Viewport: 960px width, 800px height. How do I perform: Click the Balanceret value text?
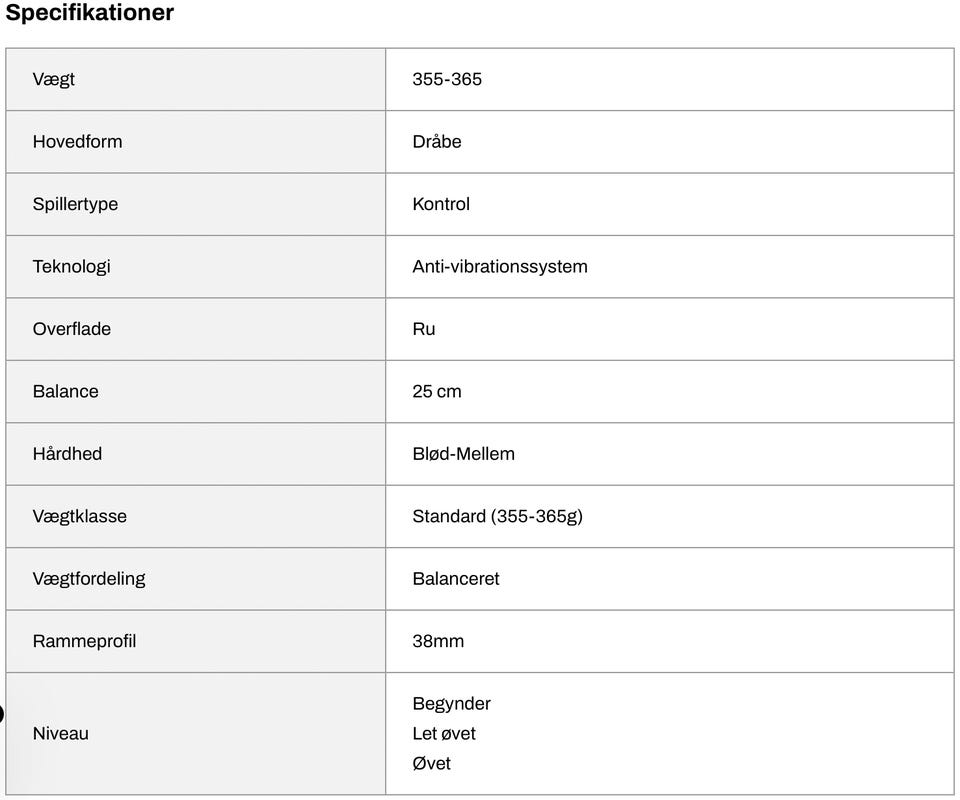456,578
